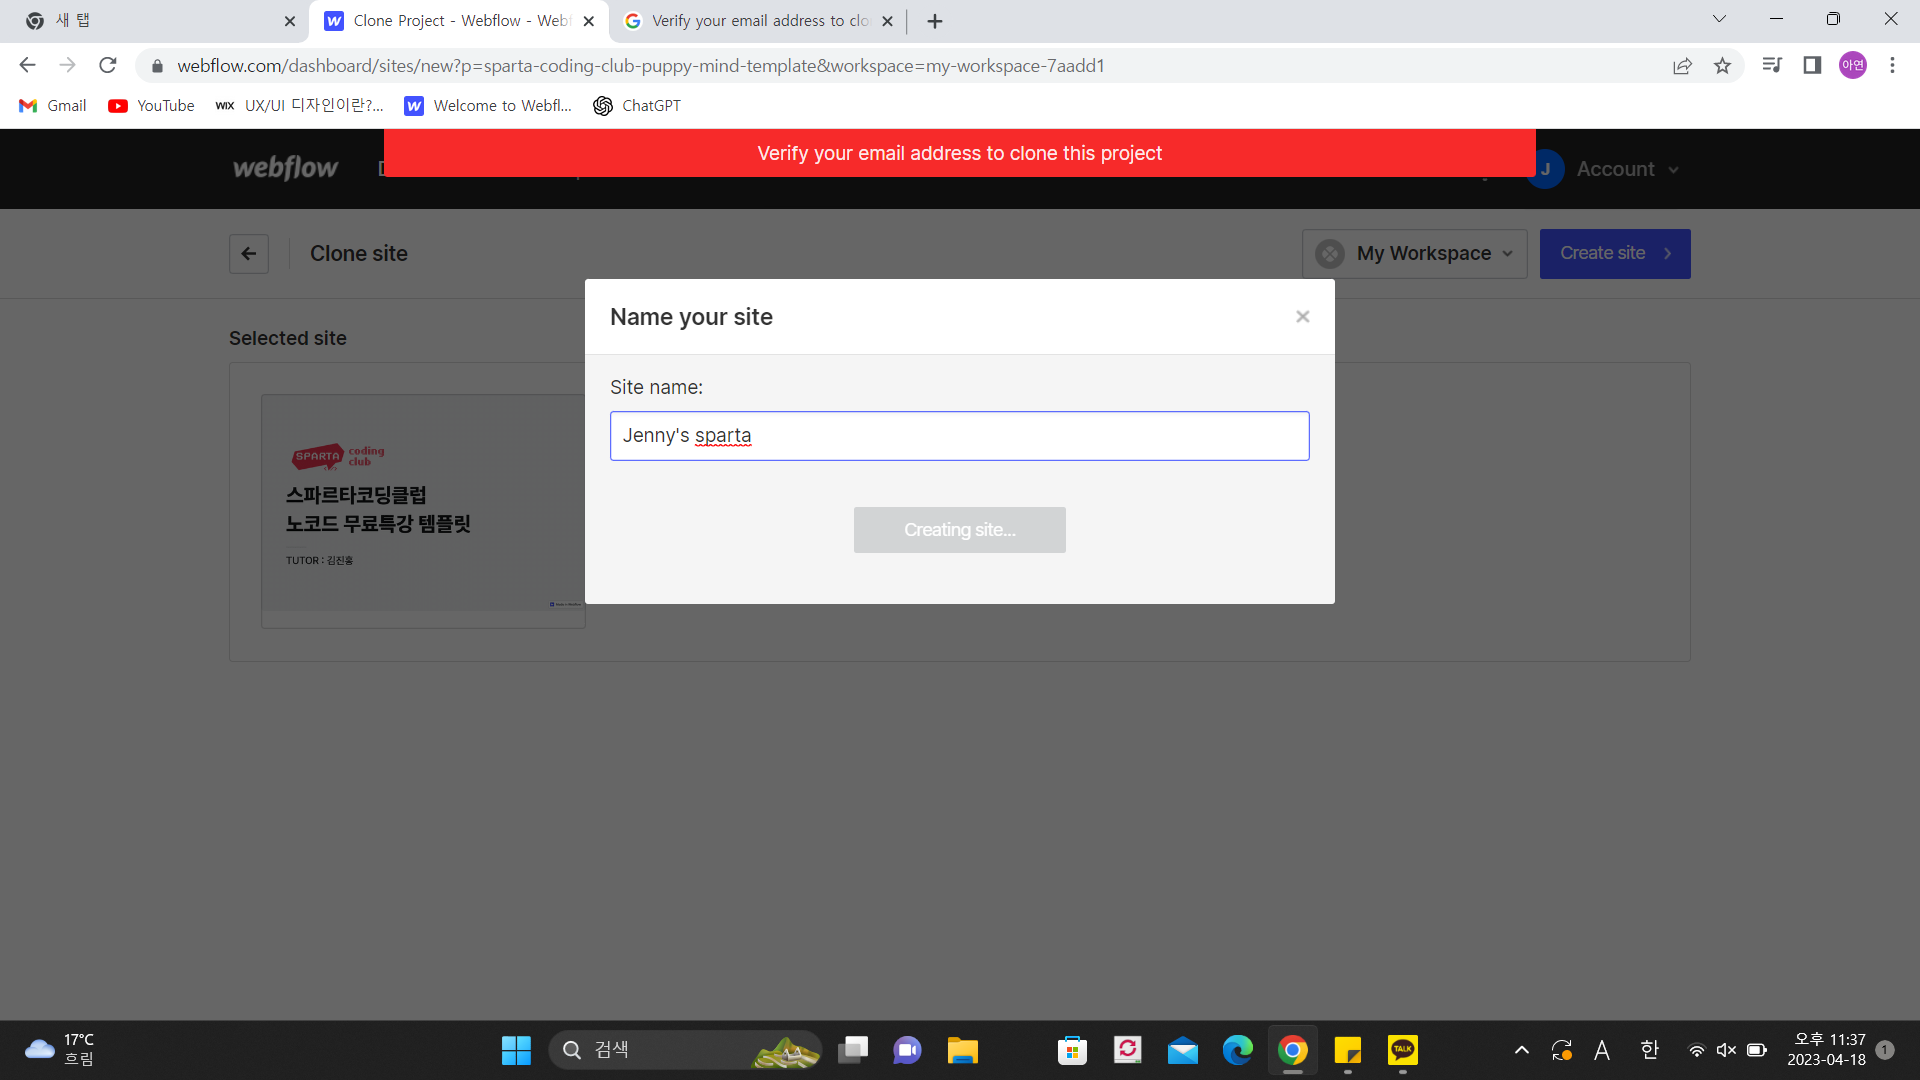Toggle the browser side panel
This screenshot has height=1080, width=1920.
(x=1812, y=66)
